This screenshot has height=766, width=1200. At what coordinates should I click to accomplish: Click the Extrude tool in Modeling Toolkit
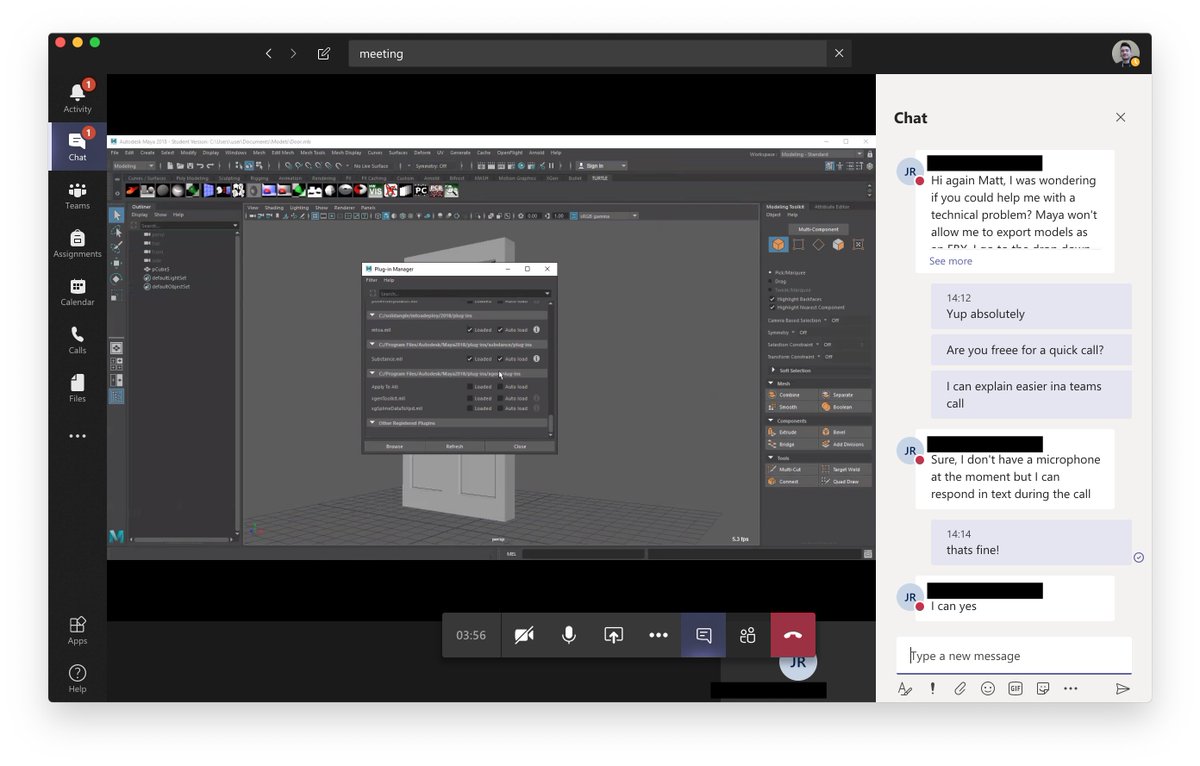(791, 432)
